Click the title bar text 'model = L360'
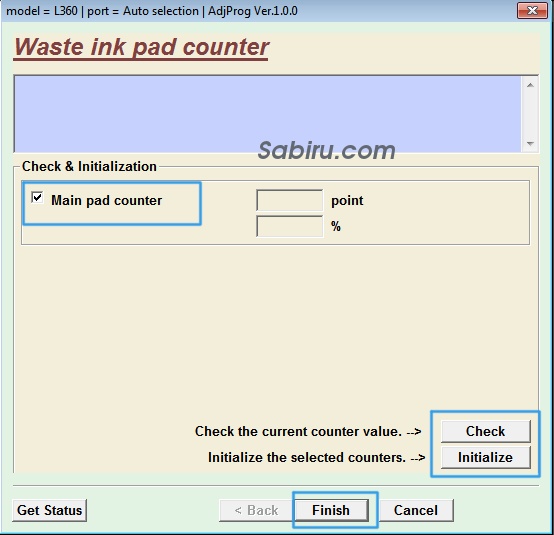The image size is (554, 535). coord(42,11)
